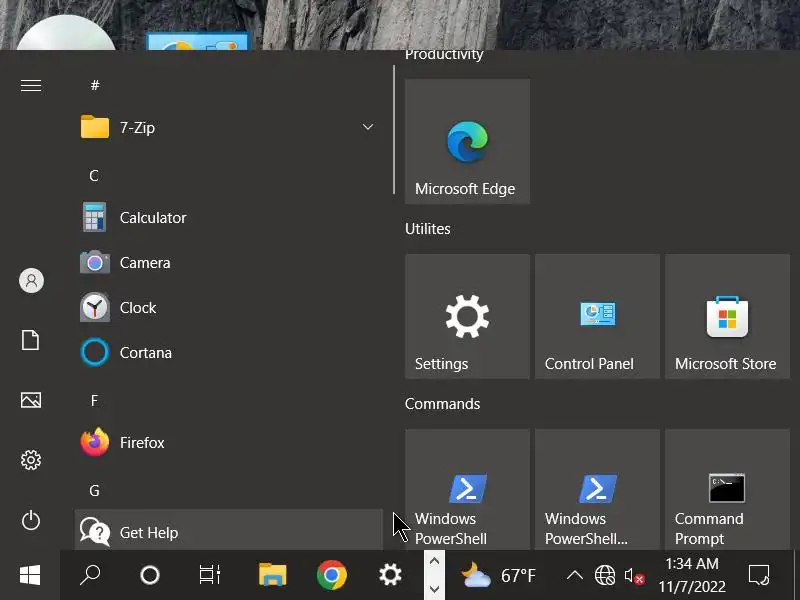Launch Camera from the app list
800x600 pixels.
(x=229, y=263)
